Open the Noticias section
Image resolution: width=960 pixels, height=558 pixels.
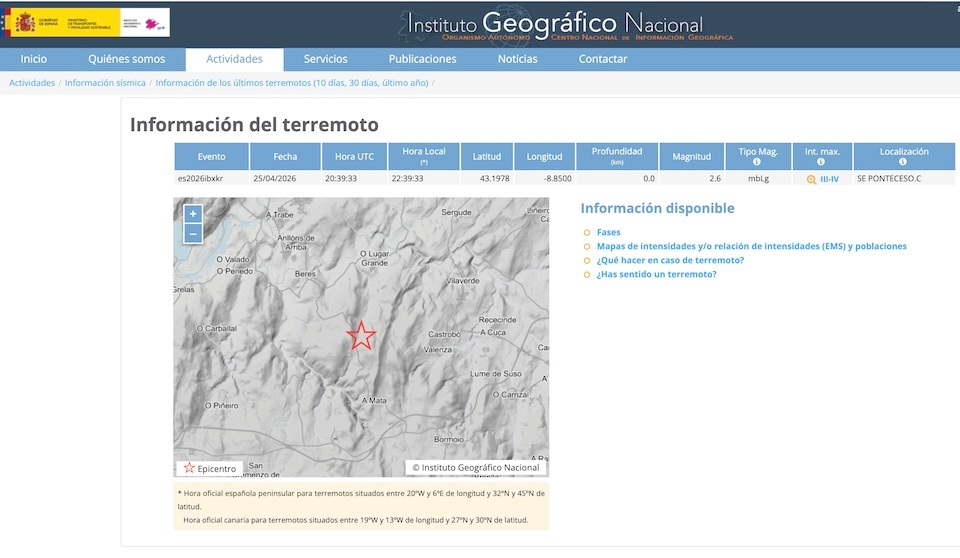[x=517, y=59]
